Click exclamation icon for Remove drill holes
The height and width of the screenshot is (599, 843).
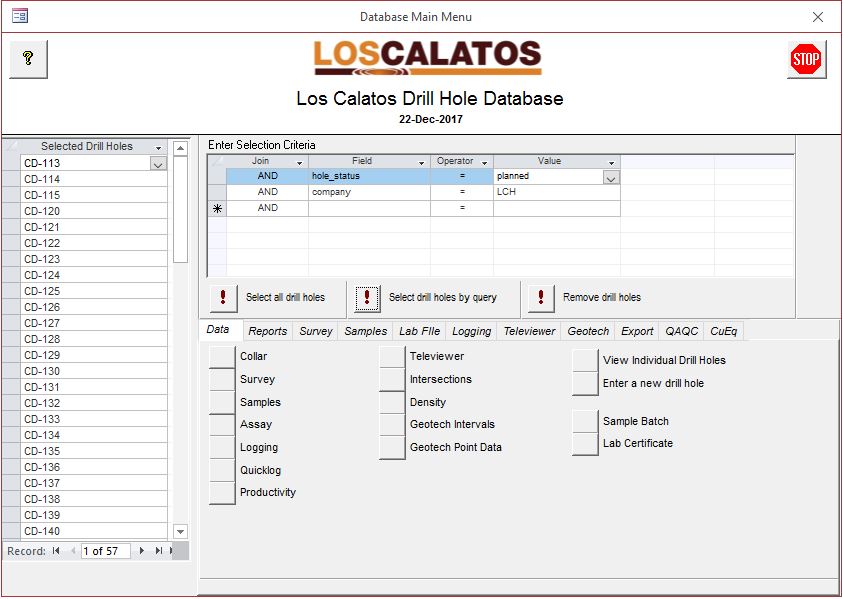pos(541,297)
